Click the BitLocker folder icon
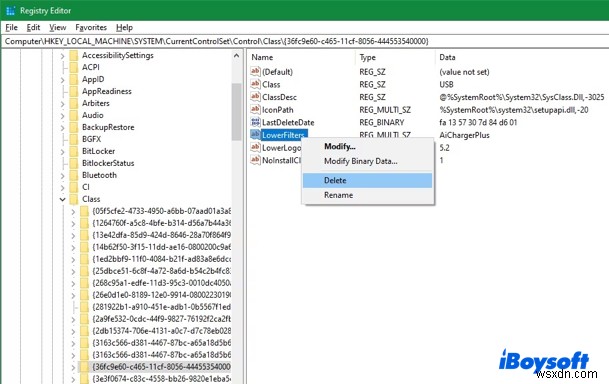Image resolution: width=609 pixels, height=384 pixels. click(x=74, y=151)
